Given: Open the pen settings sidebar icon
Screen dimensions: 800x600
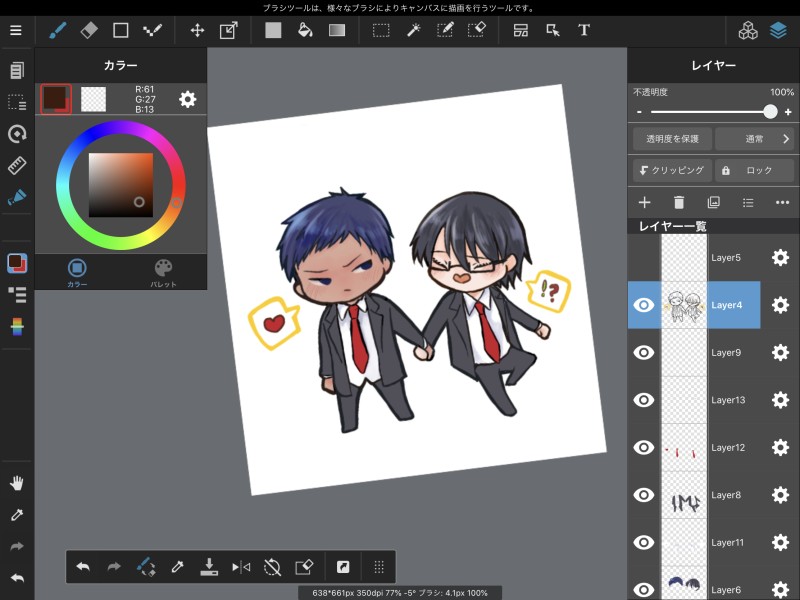Looking at the screenshot, I should point(17,197).
